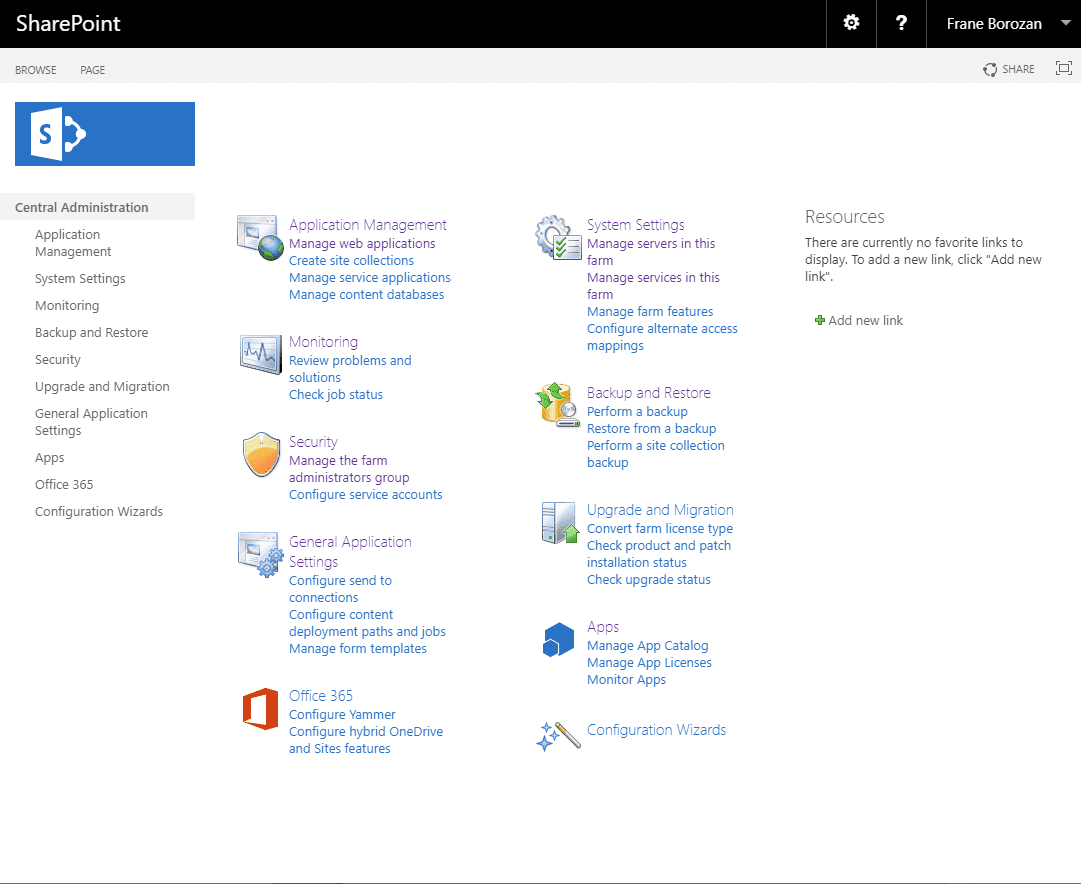Click the Manage content databases link
1081x884 pixels.
366,294
